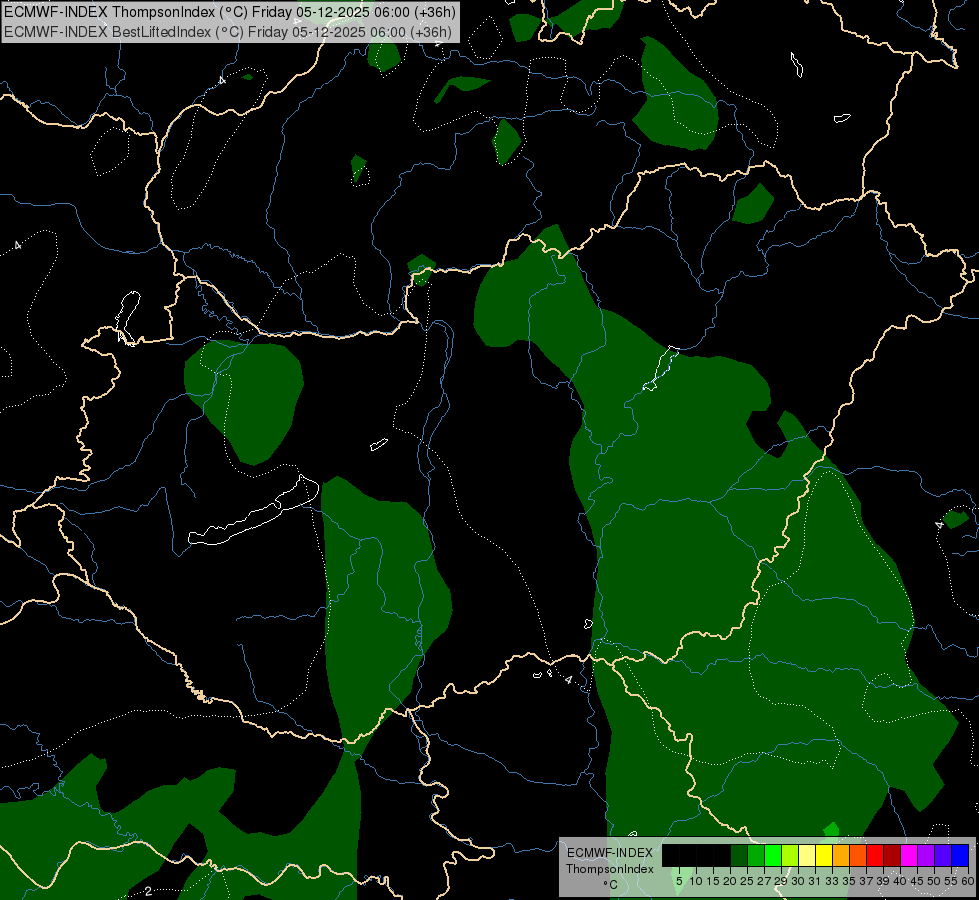This screenshot has width=979, height=900.
Task: Click the pale yellow 30–31 legend swatch
Action: coord(807,855)
